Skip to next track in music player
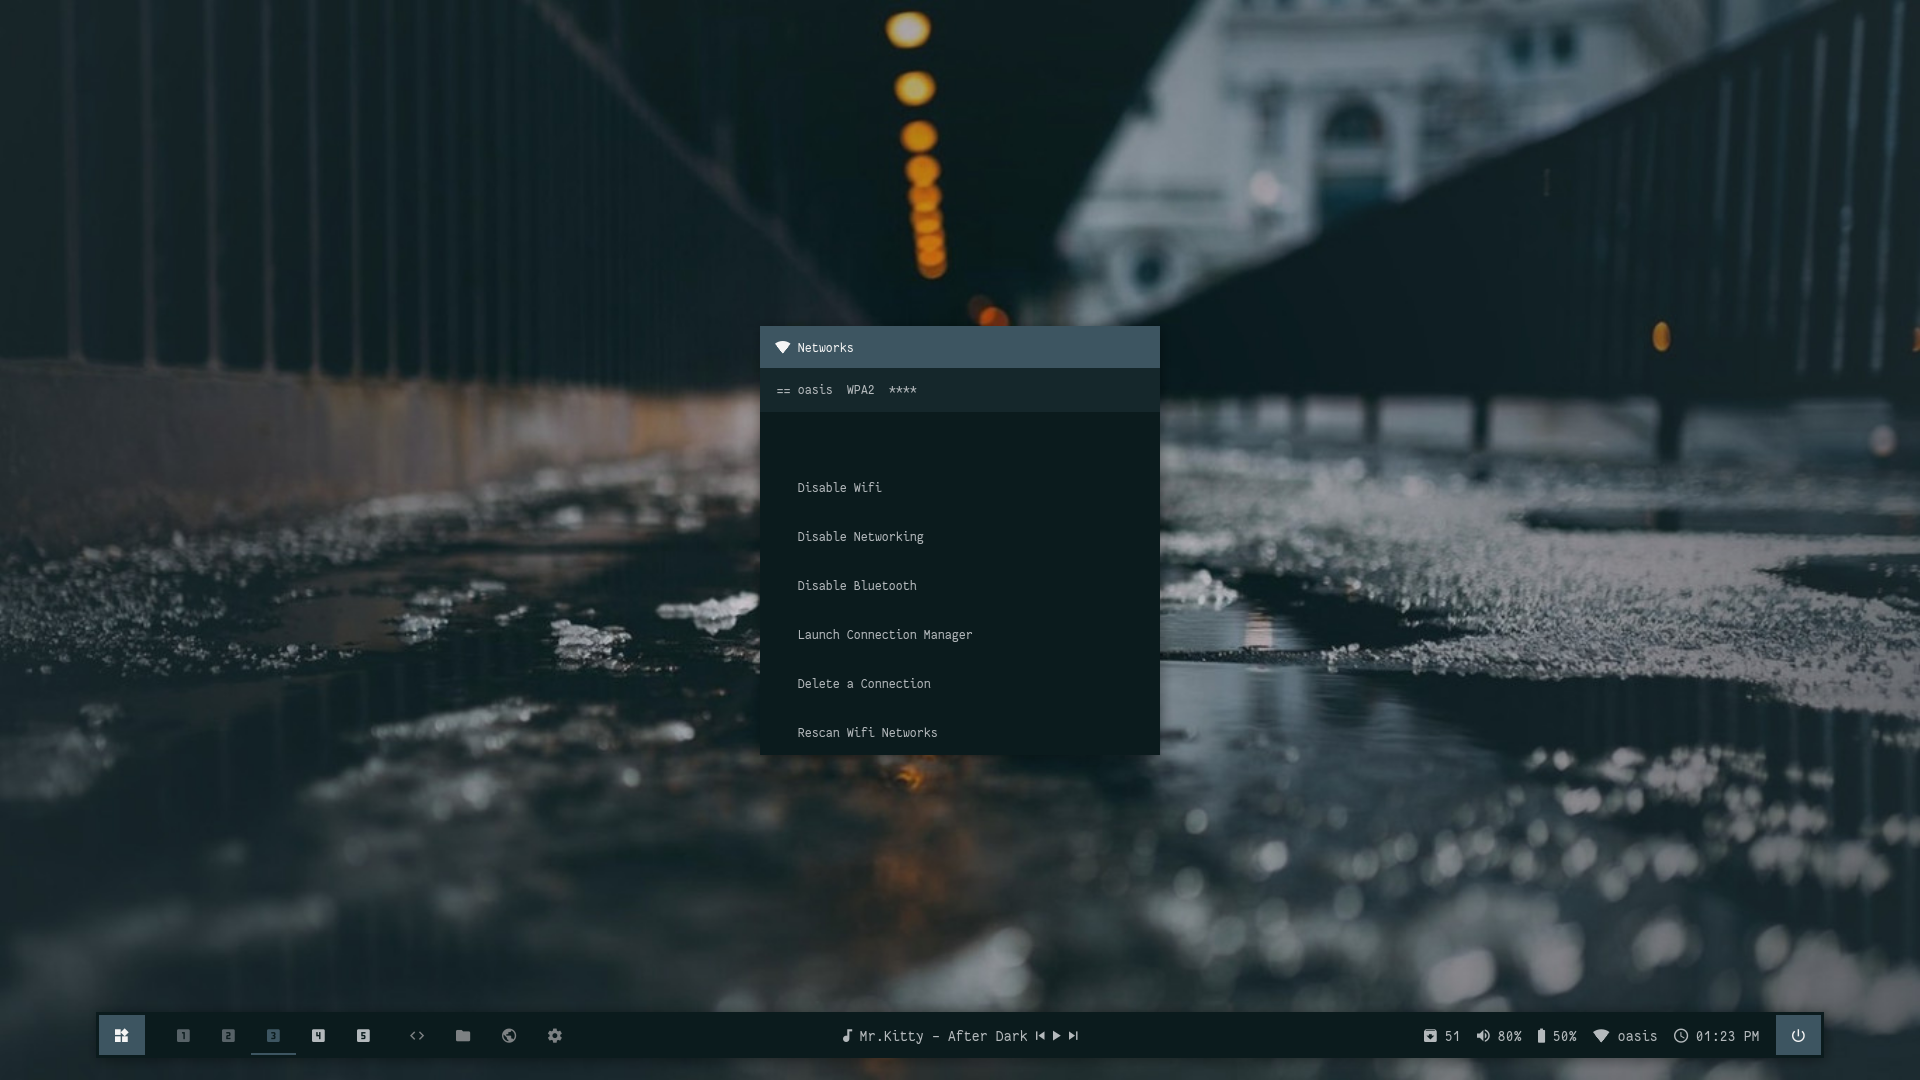1920x1080 pixels. click(x=1073, y=1036)
